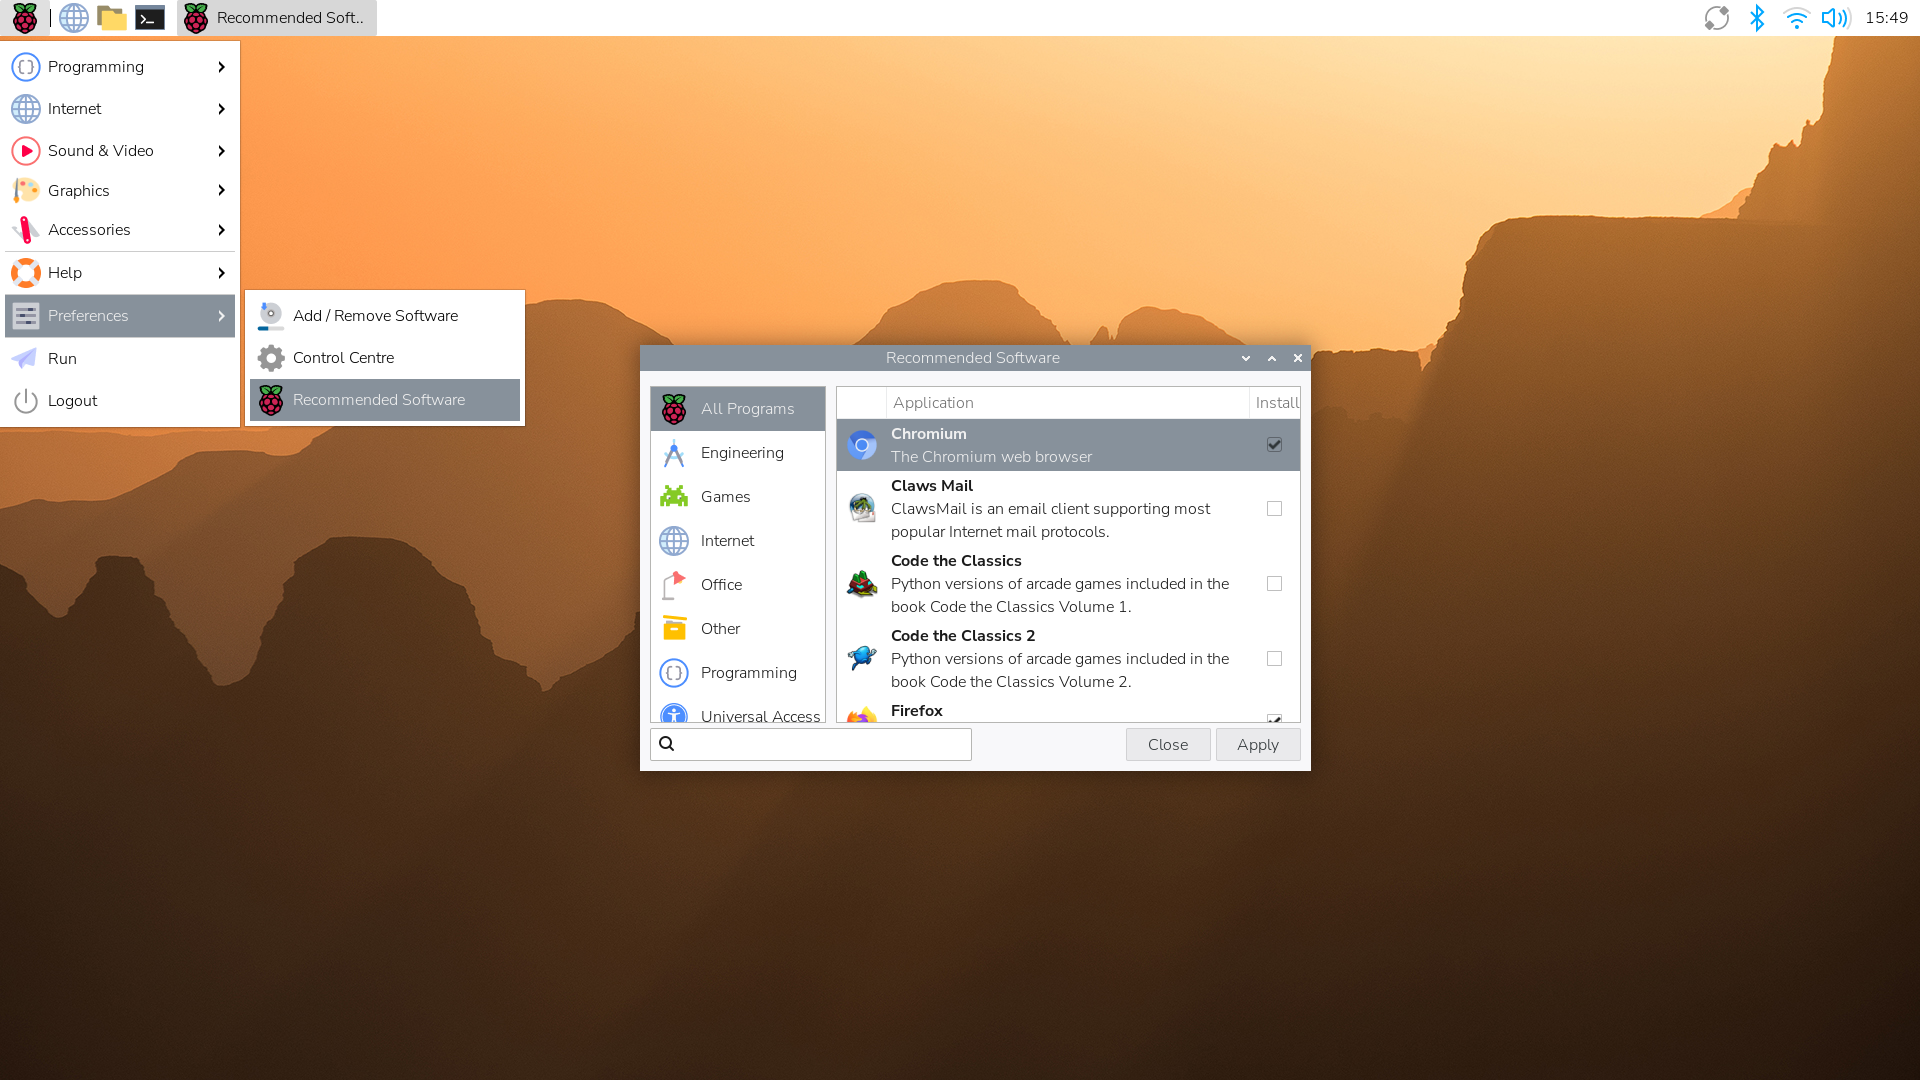Open the file manager folder icon

pyautogui.click(x=111, y=18)
